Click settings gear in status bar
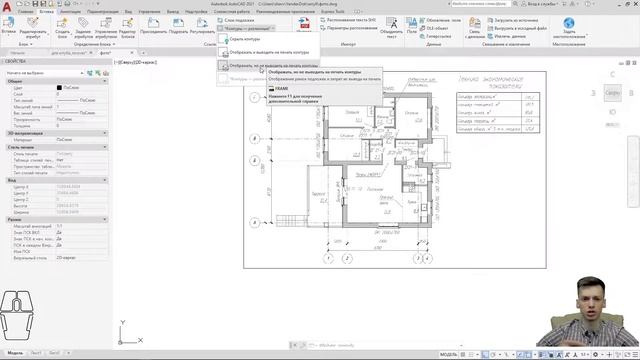The width and height of the screenshot is (640, 360). 596,355
